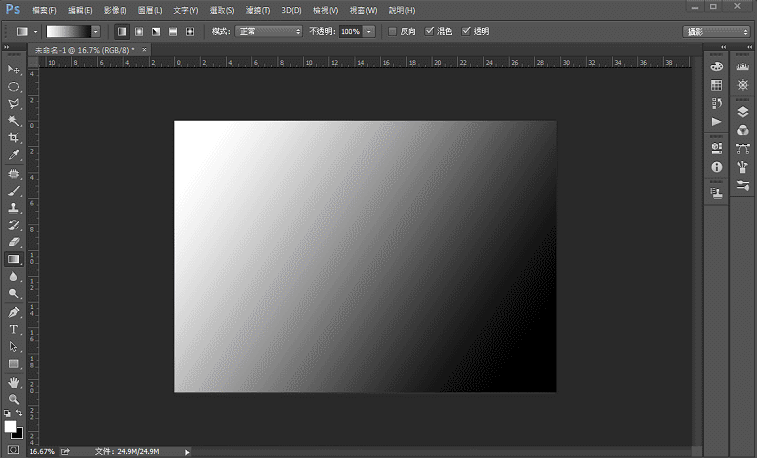Screen dimensions: 757x458
Task: Open the Swatches panel icon
Action: 716,85
